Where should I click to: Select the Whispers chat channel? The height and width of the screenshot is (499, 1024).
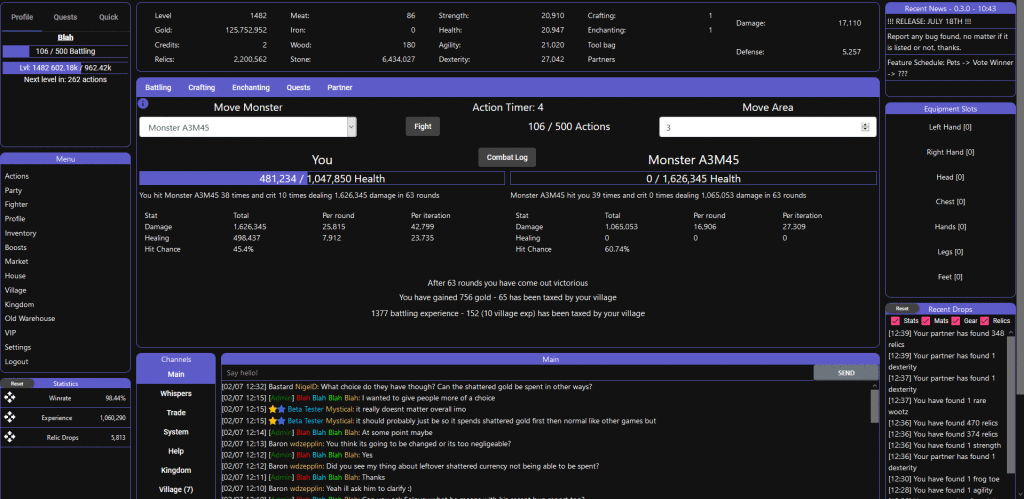pos(176,394)
